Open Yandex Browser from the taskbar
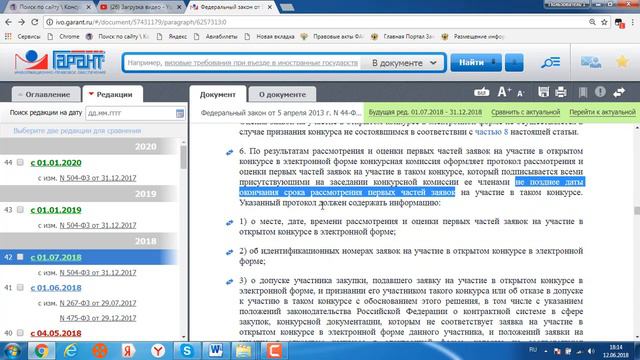The image size is (640, 360). pyautogui.click(x=158, y=351)
